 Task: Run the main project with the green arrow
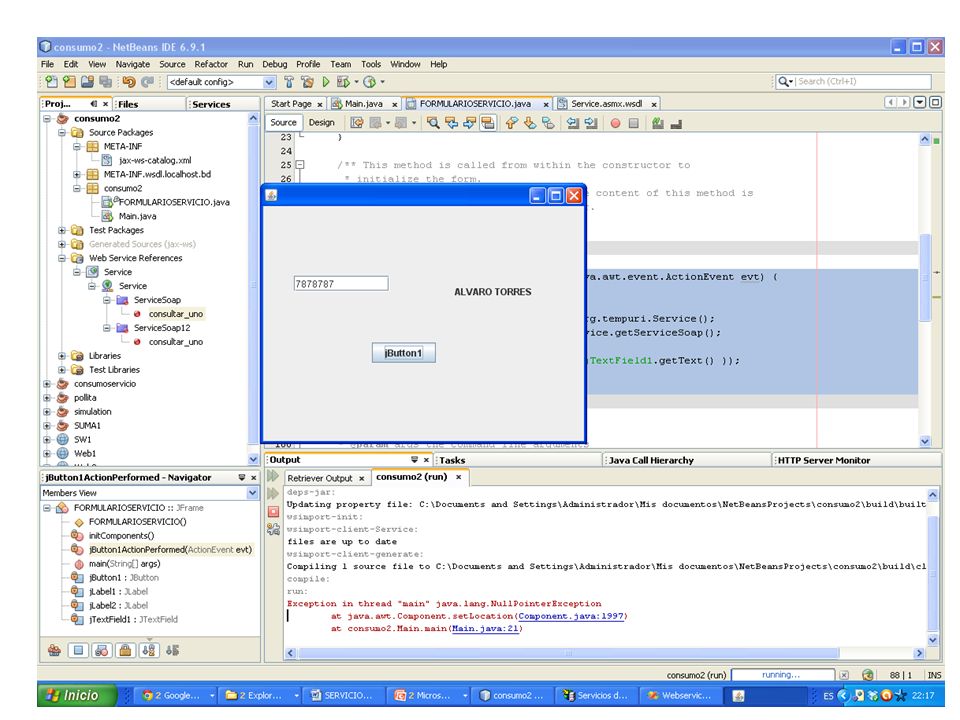pyautogui.click(x=326, y=81)
